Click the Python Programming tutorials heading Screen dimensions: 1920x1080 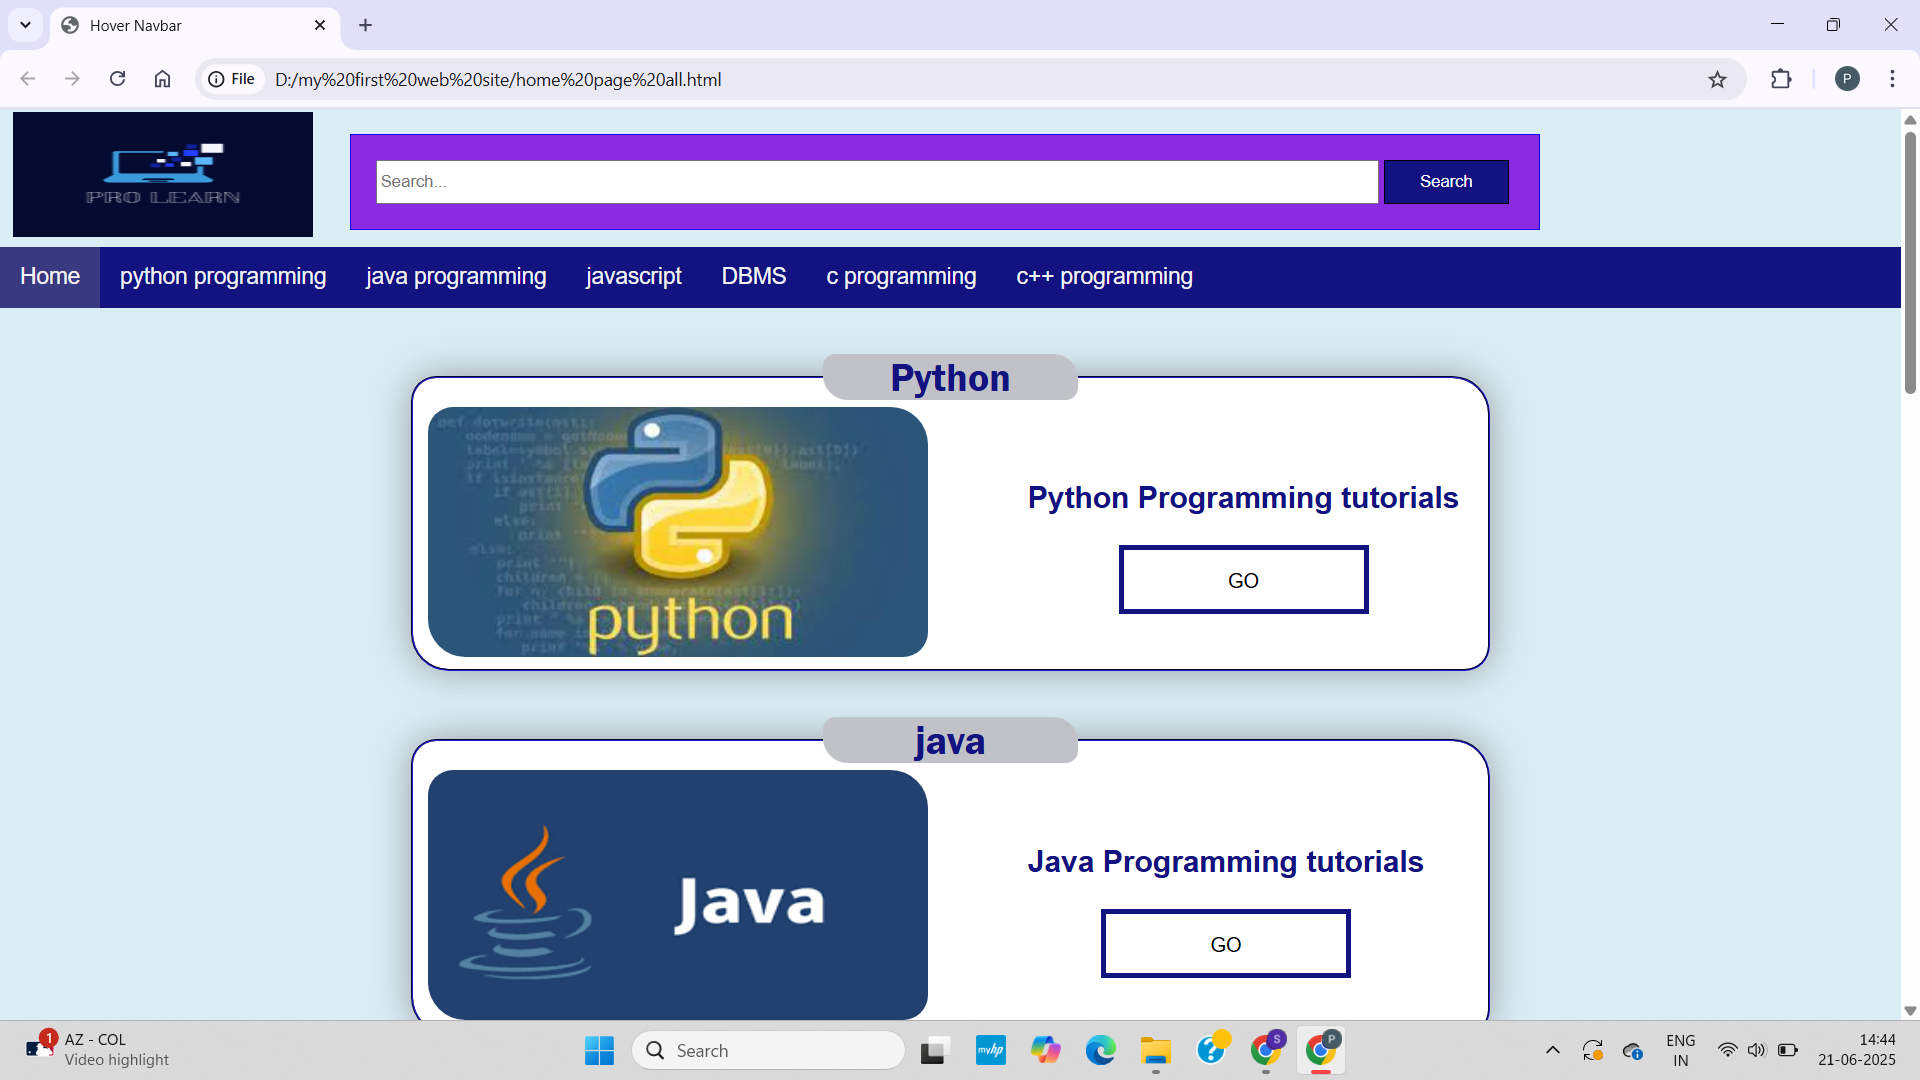pos(1243,498)
